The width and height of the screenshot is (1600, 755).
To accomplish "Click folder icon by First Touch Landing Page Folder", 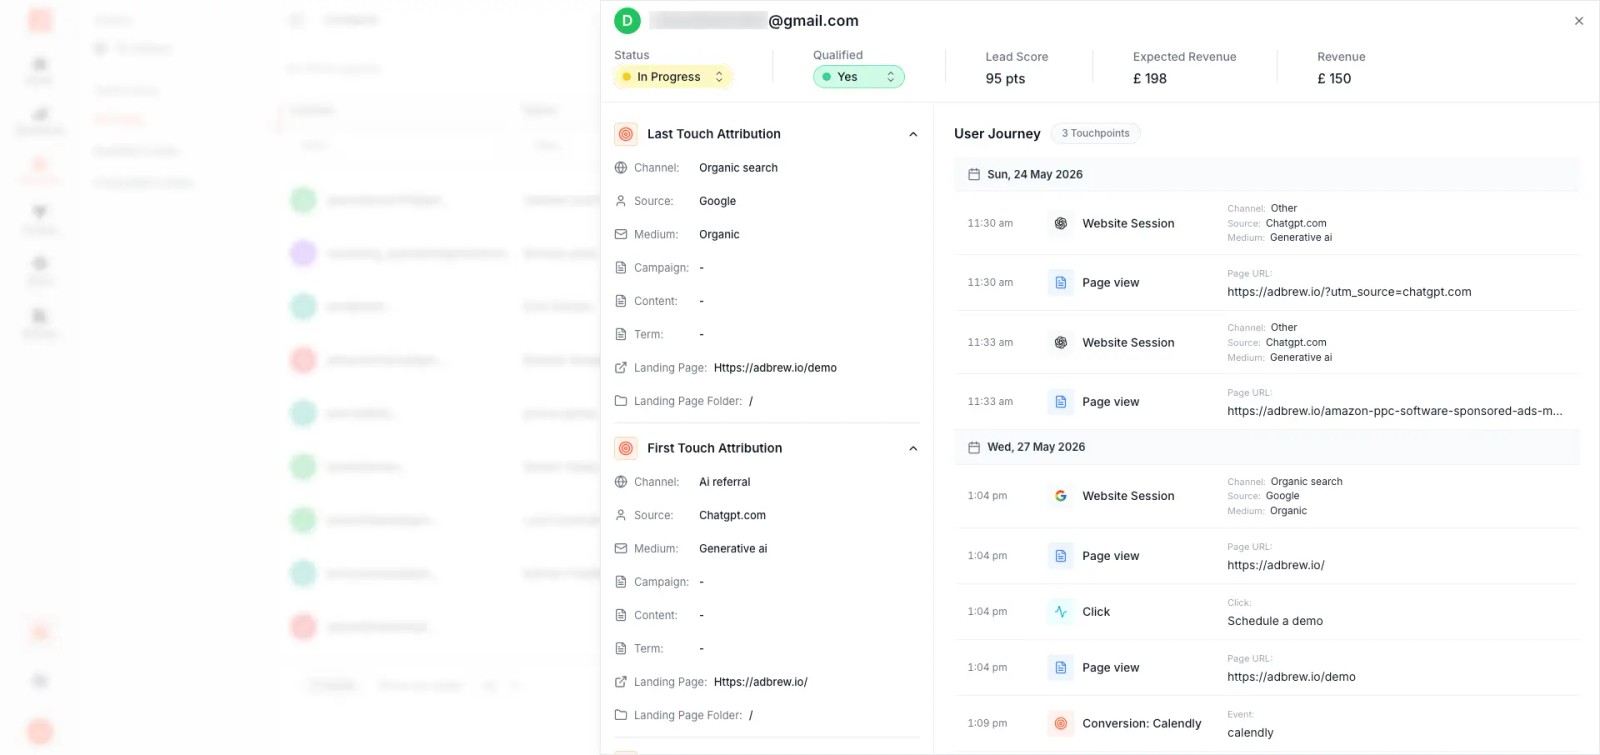I will [x=621, y=716].
